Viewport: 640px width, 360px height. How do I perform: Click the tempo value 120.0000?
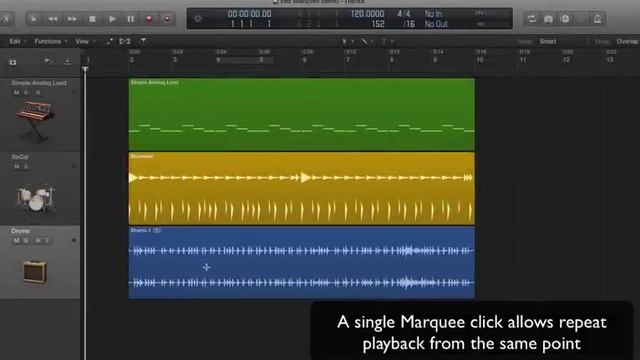[367, 14]
